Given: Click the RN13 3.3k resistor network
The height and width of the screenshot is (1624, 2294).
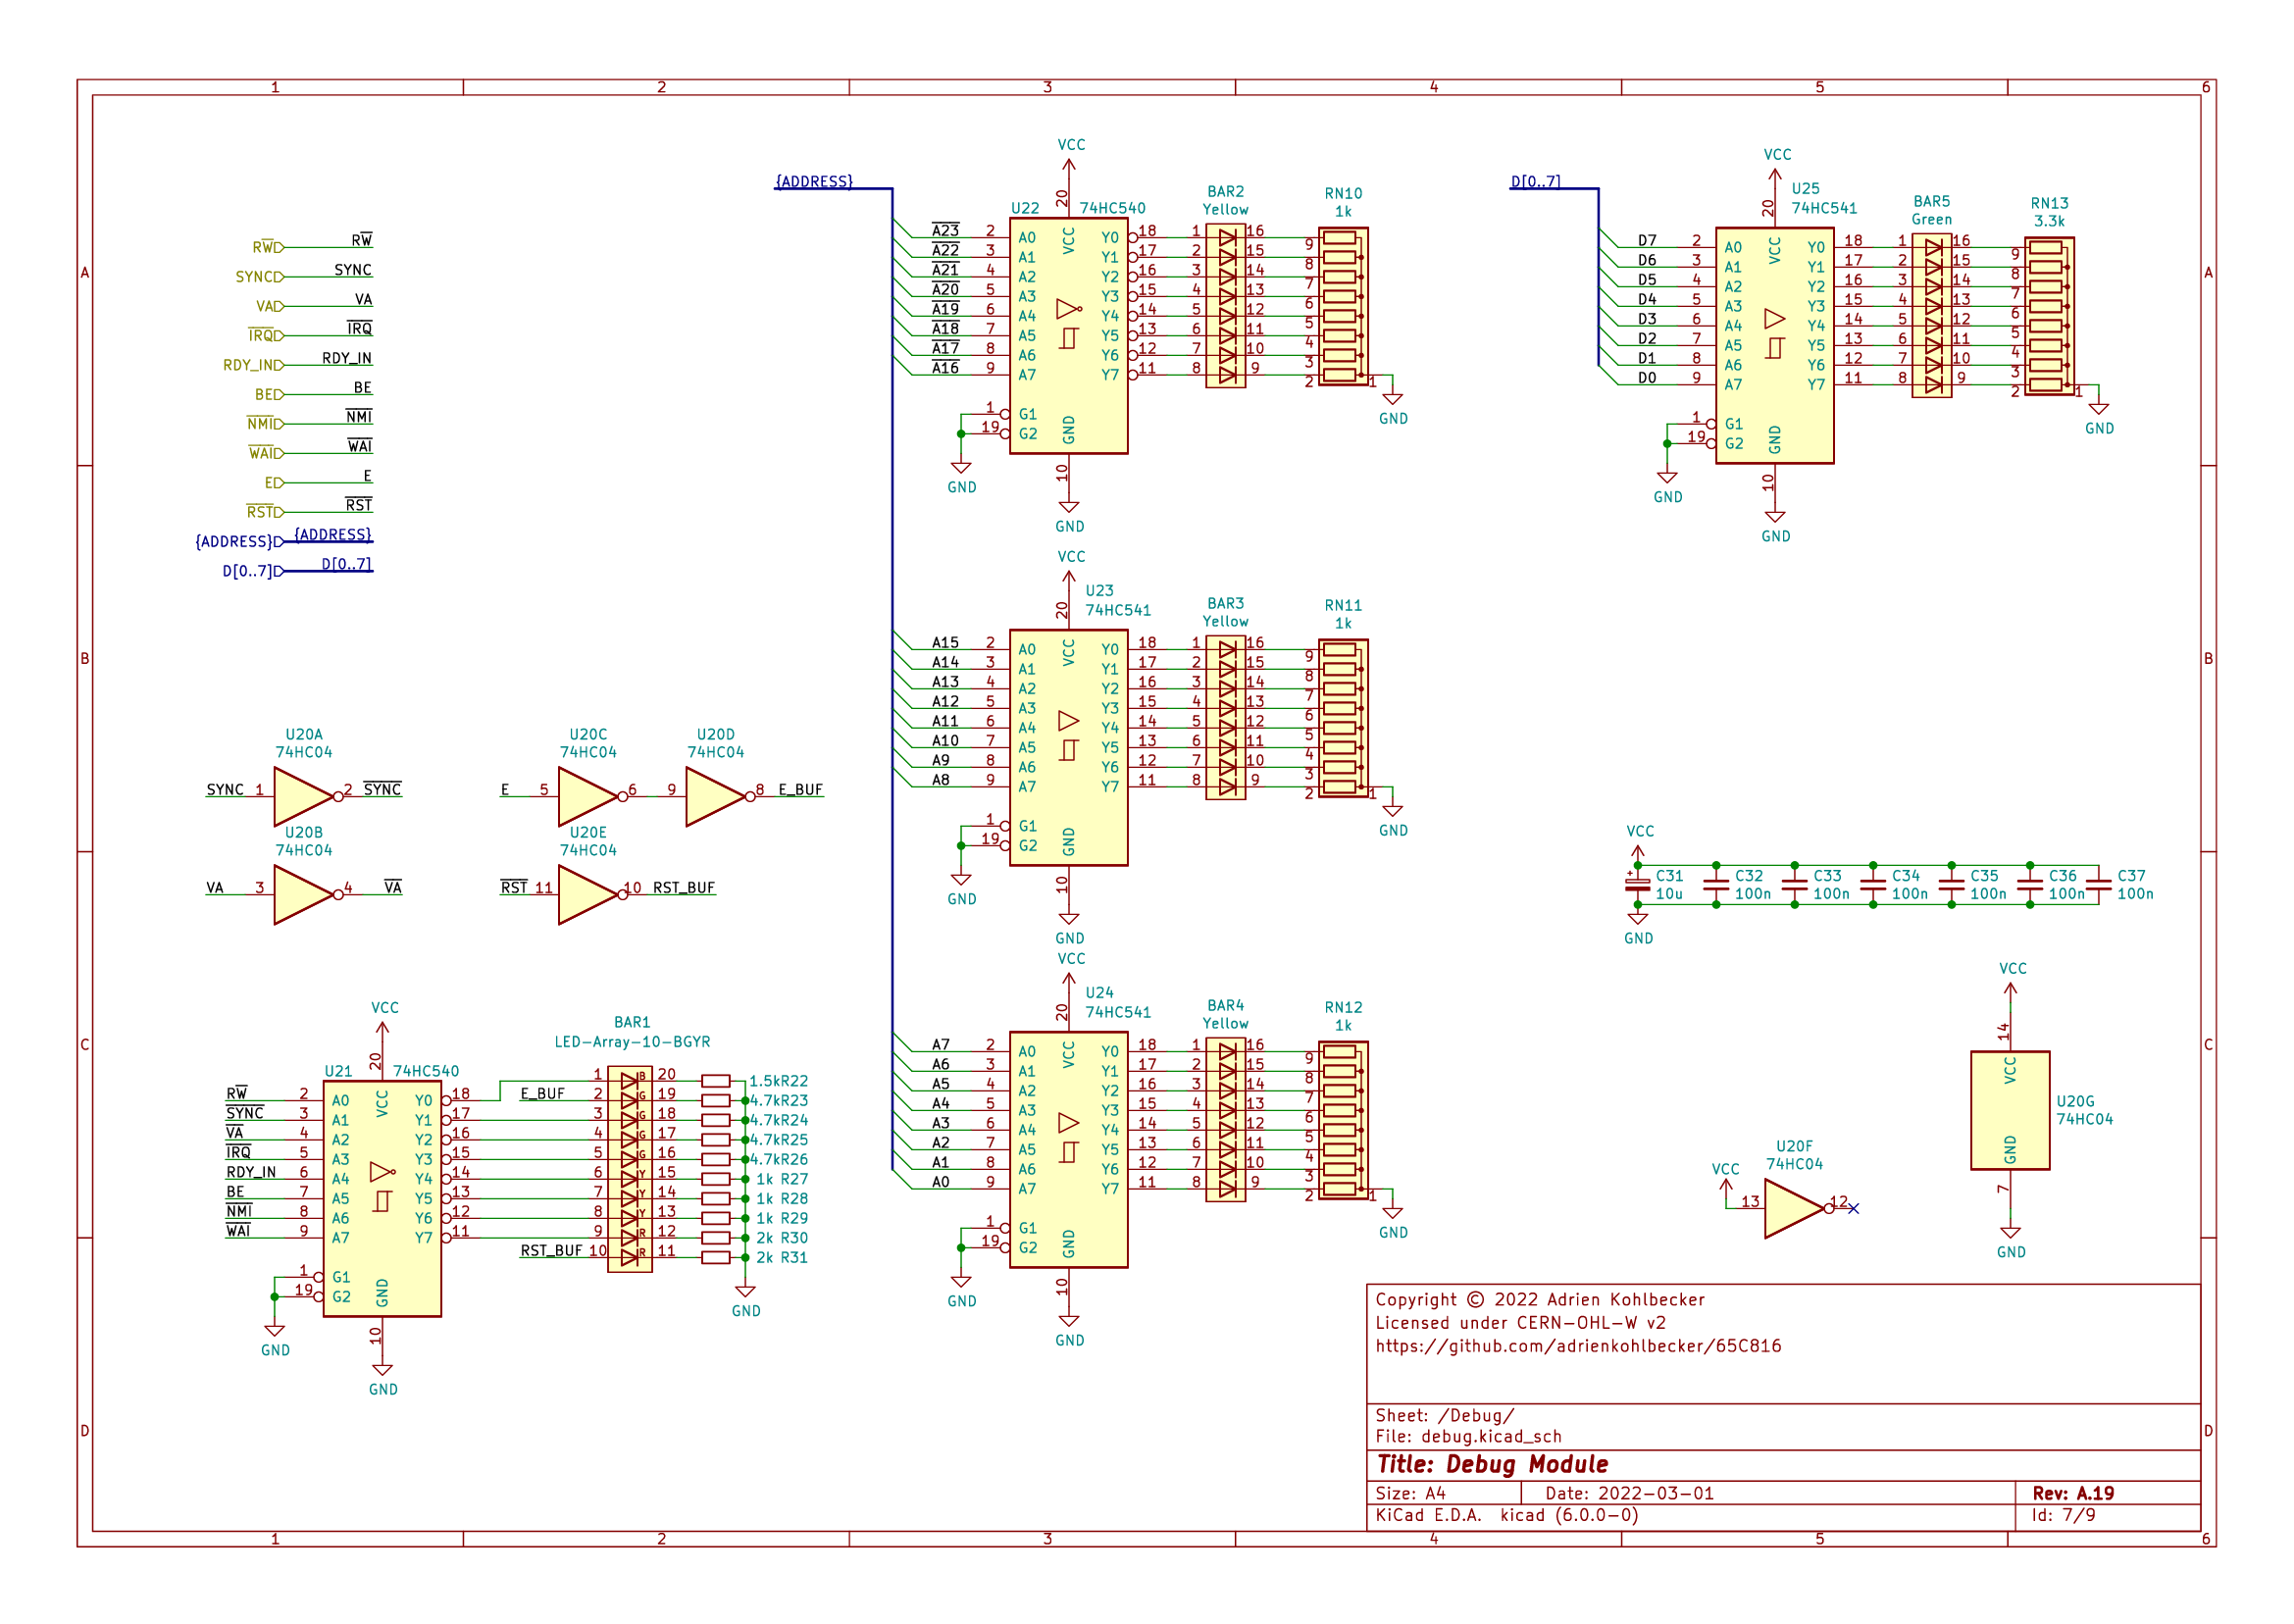Looking at the screenshot, I should tap(2049, 316).
